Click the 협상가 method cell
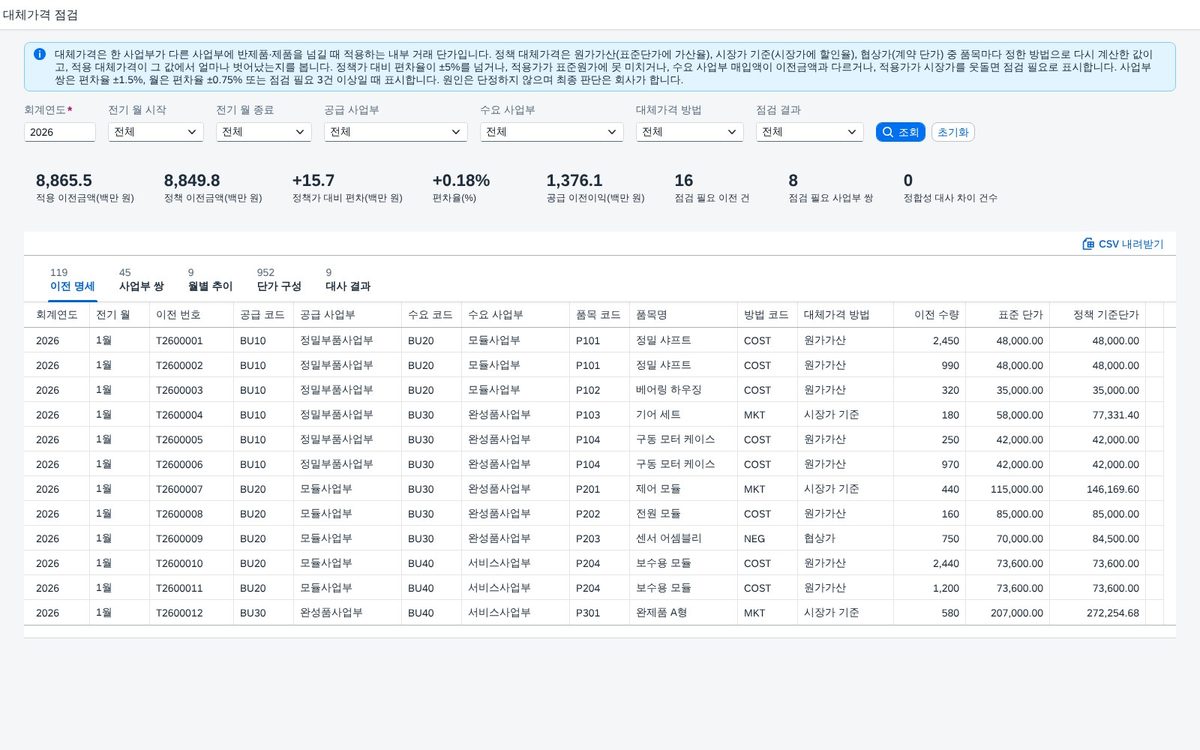The image size is (1200, 750). (x=845, y=538)
